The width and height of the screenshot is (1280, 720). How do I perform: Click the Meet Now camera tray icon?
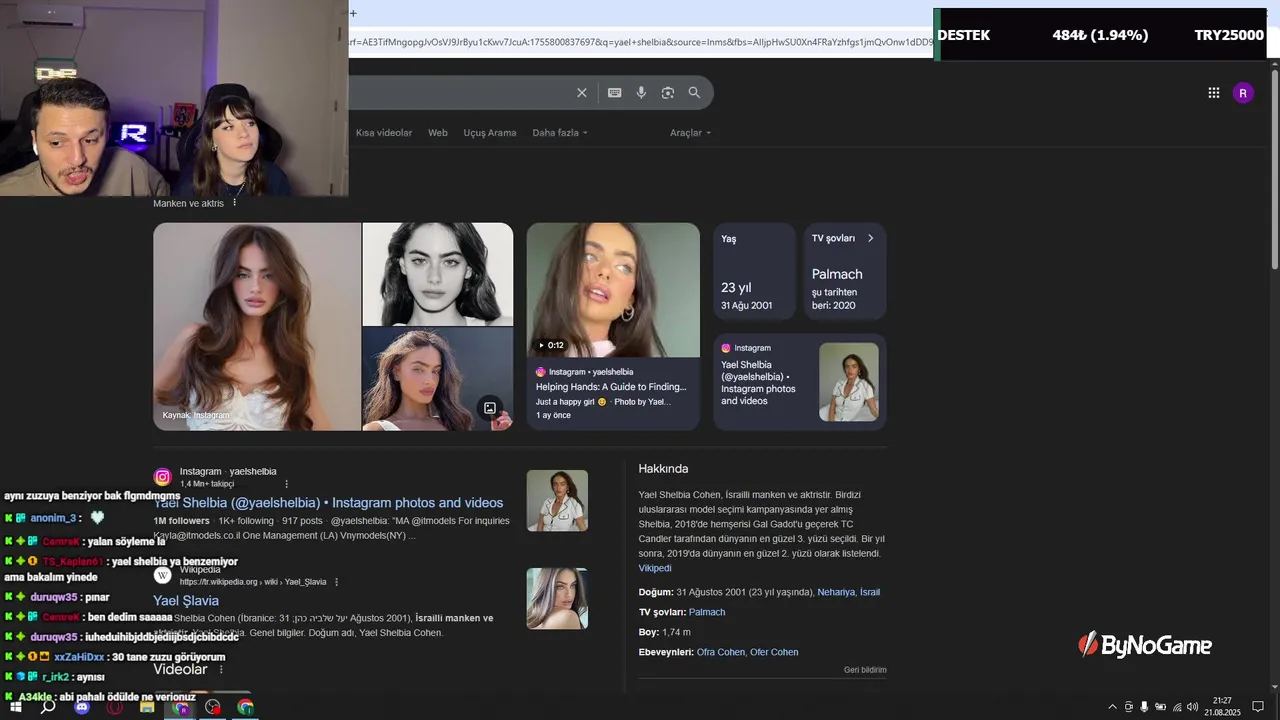point(1129,707)
